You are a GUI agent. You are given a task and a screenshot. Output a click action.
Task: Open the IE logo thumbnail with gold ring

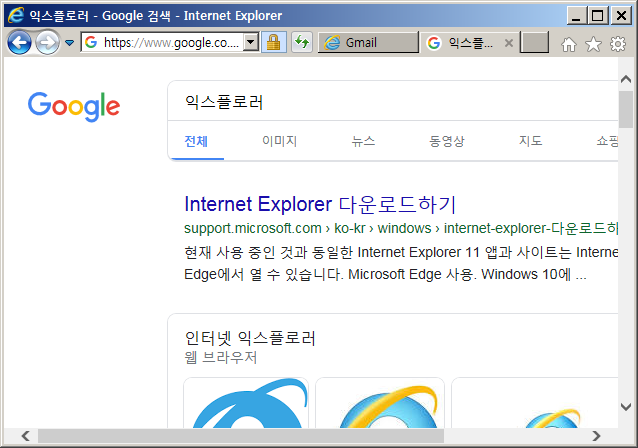(x=380, y=402)
